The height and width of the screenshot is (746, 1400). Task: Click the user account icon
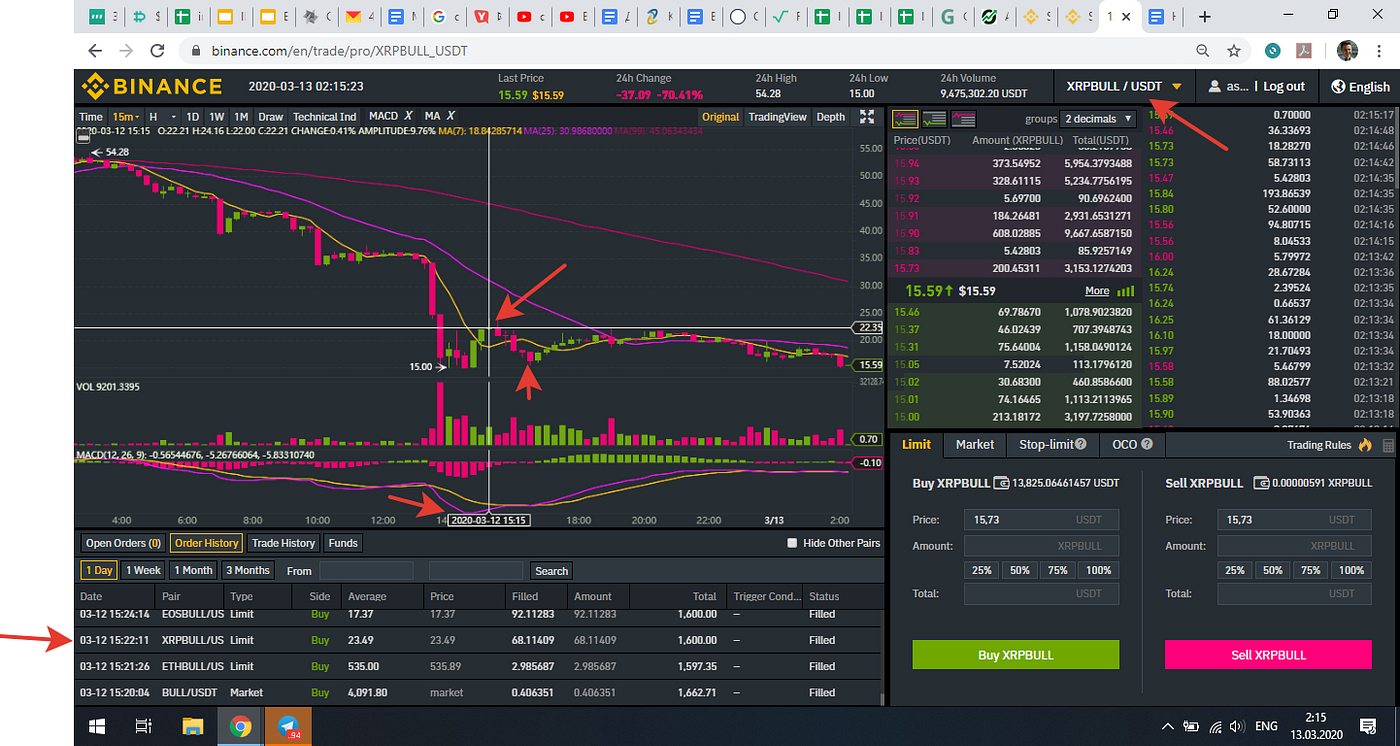click(1215, 86)
